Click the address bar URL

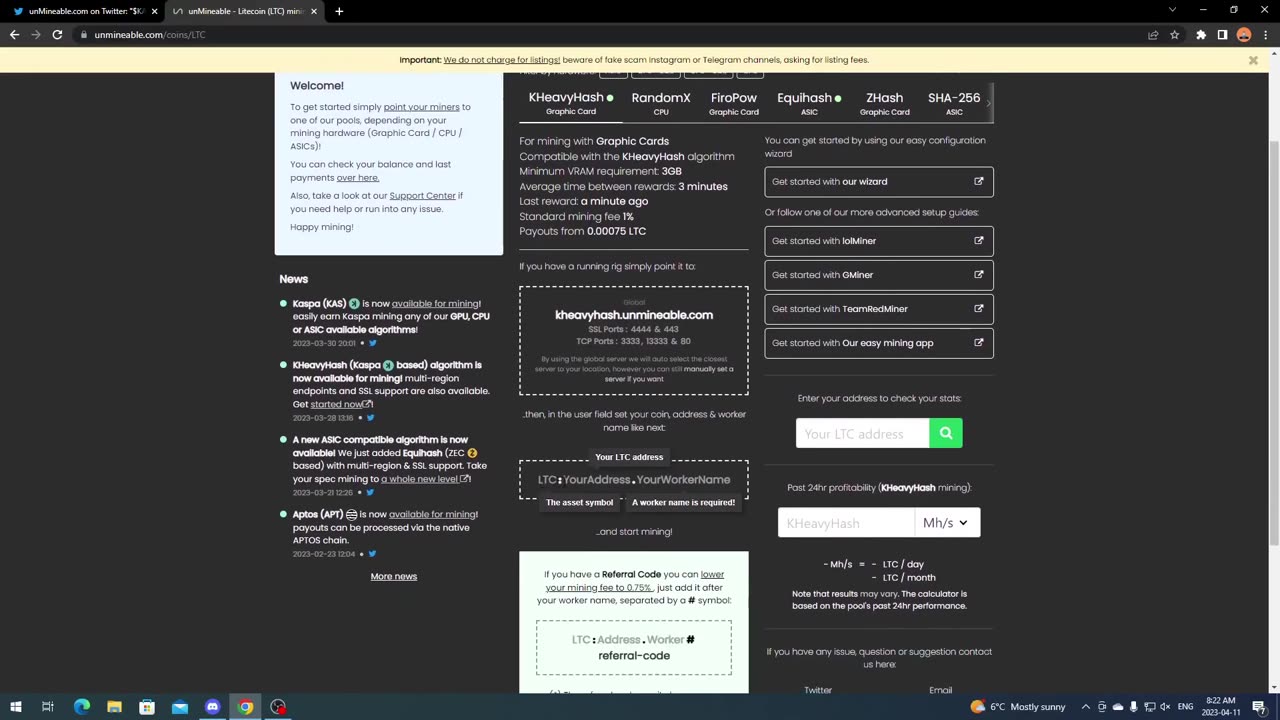coord(150,35)
